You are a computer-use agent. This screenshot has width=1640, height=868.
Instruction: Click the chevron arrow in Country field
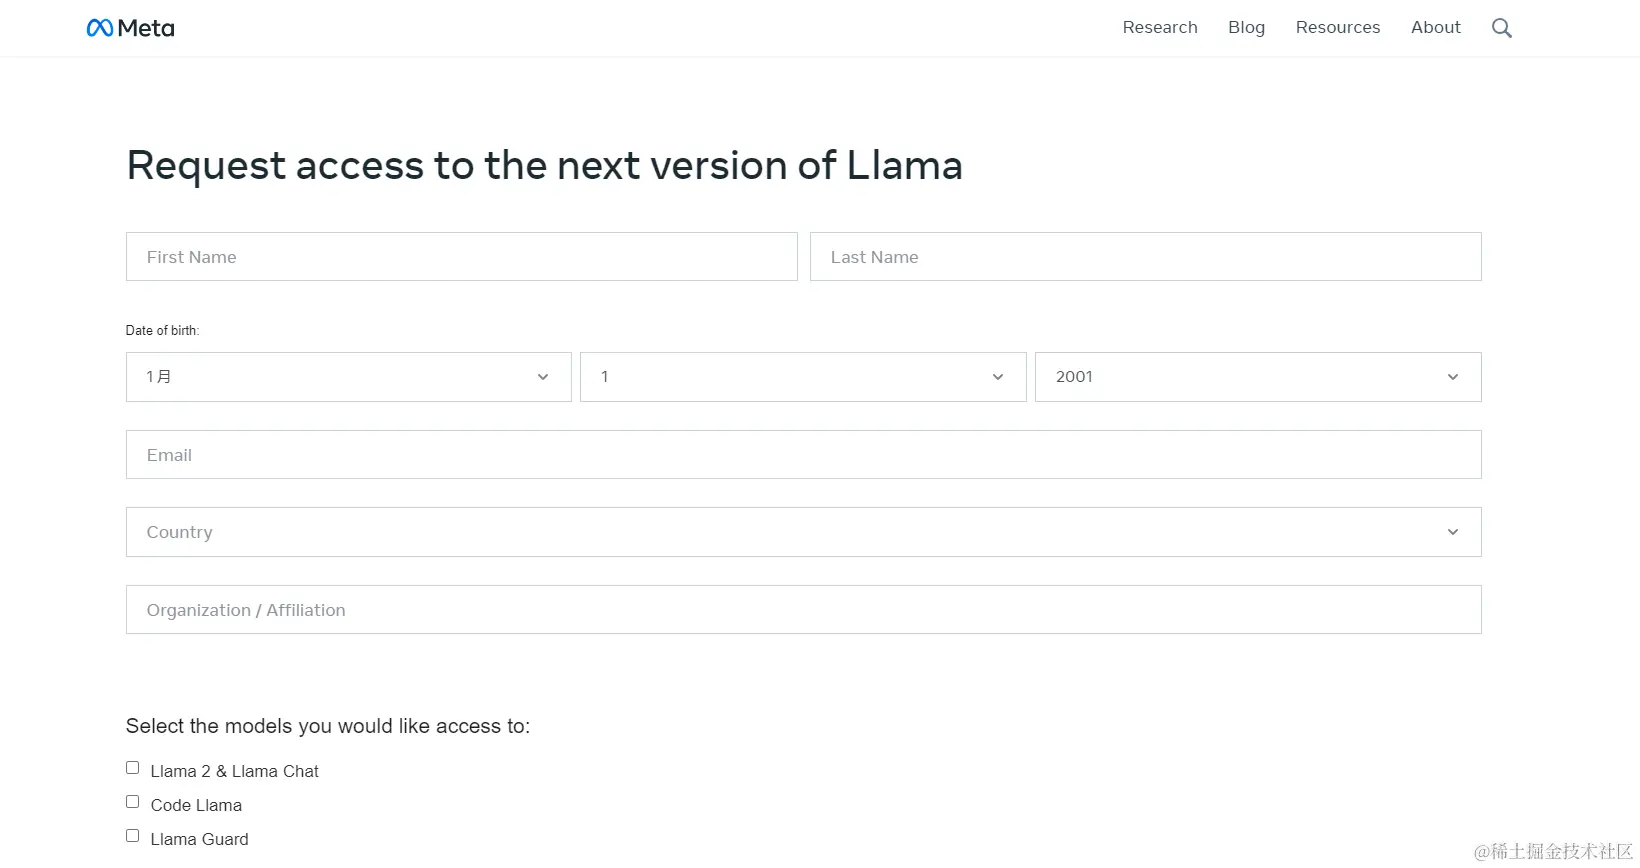click(x=1453, y=532)
